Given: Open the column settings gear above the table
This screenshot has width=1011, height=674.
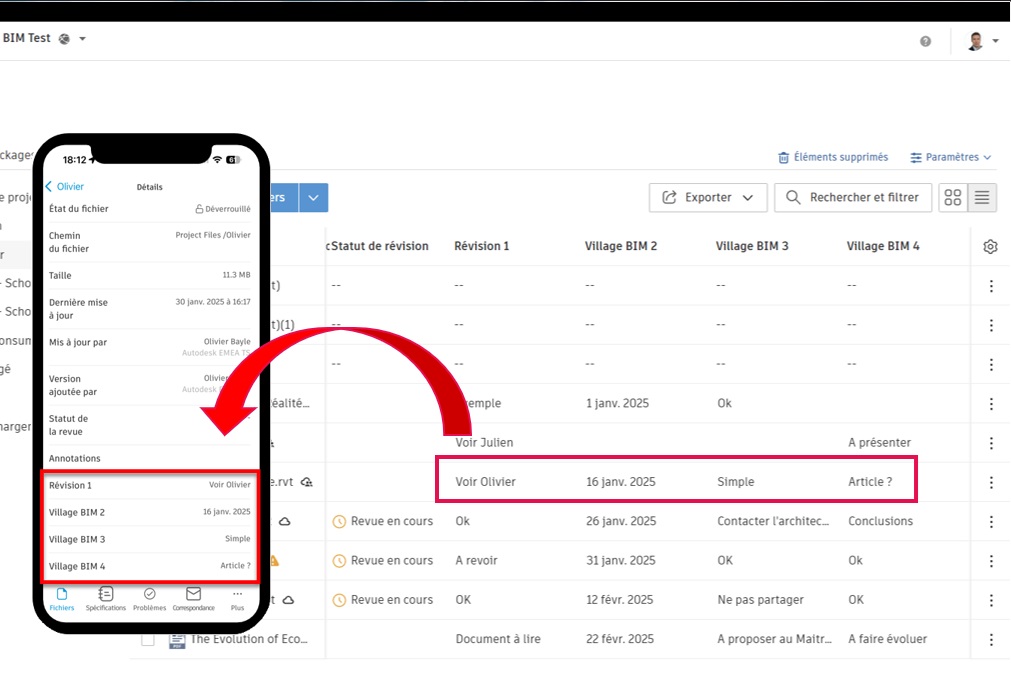Looking at the screenshot, I should click(x=990, y=246).
